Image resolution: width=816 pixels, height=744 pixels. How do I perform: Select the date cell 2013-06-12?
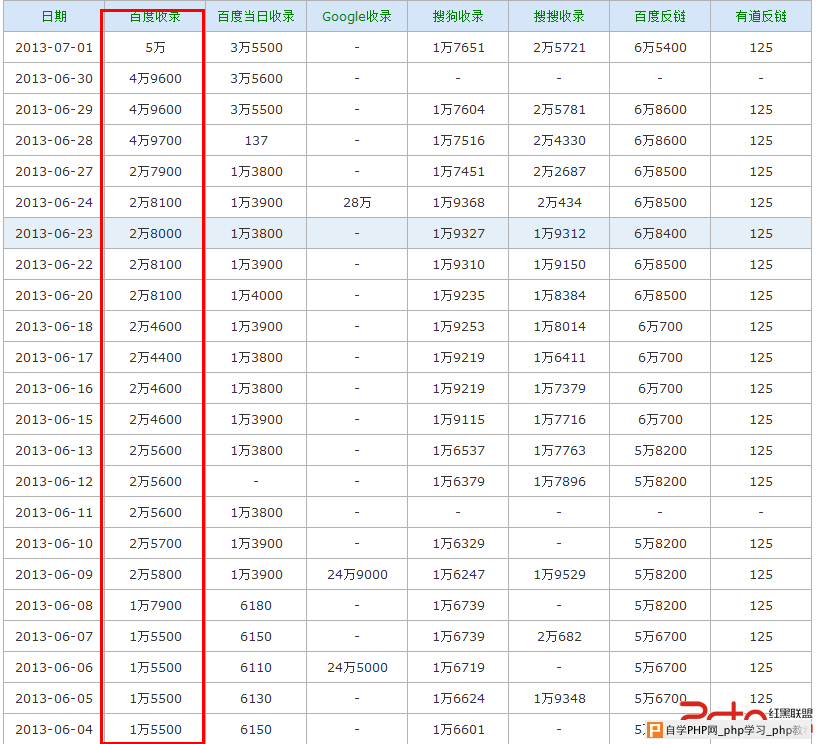(54, 481)
